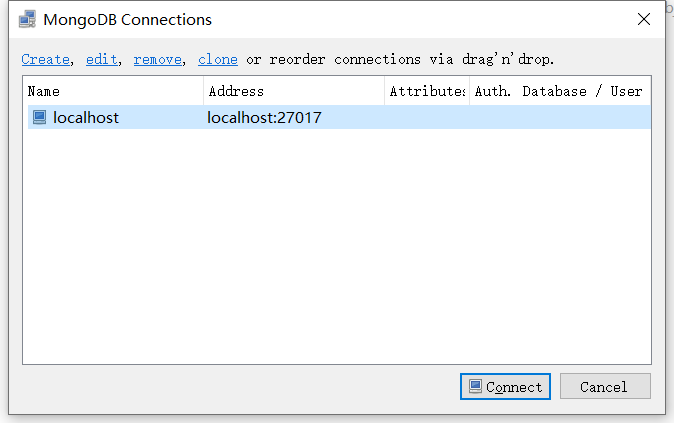The image size is (674, 423).
Task: Click the MongoDB Connections title text
Action: tap(128, 20)
